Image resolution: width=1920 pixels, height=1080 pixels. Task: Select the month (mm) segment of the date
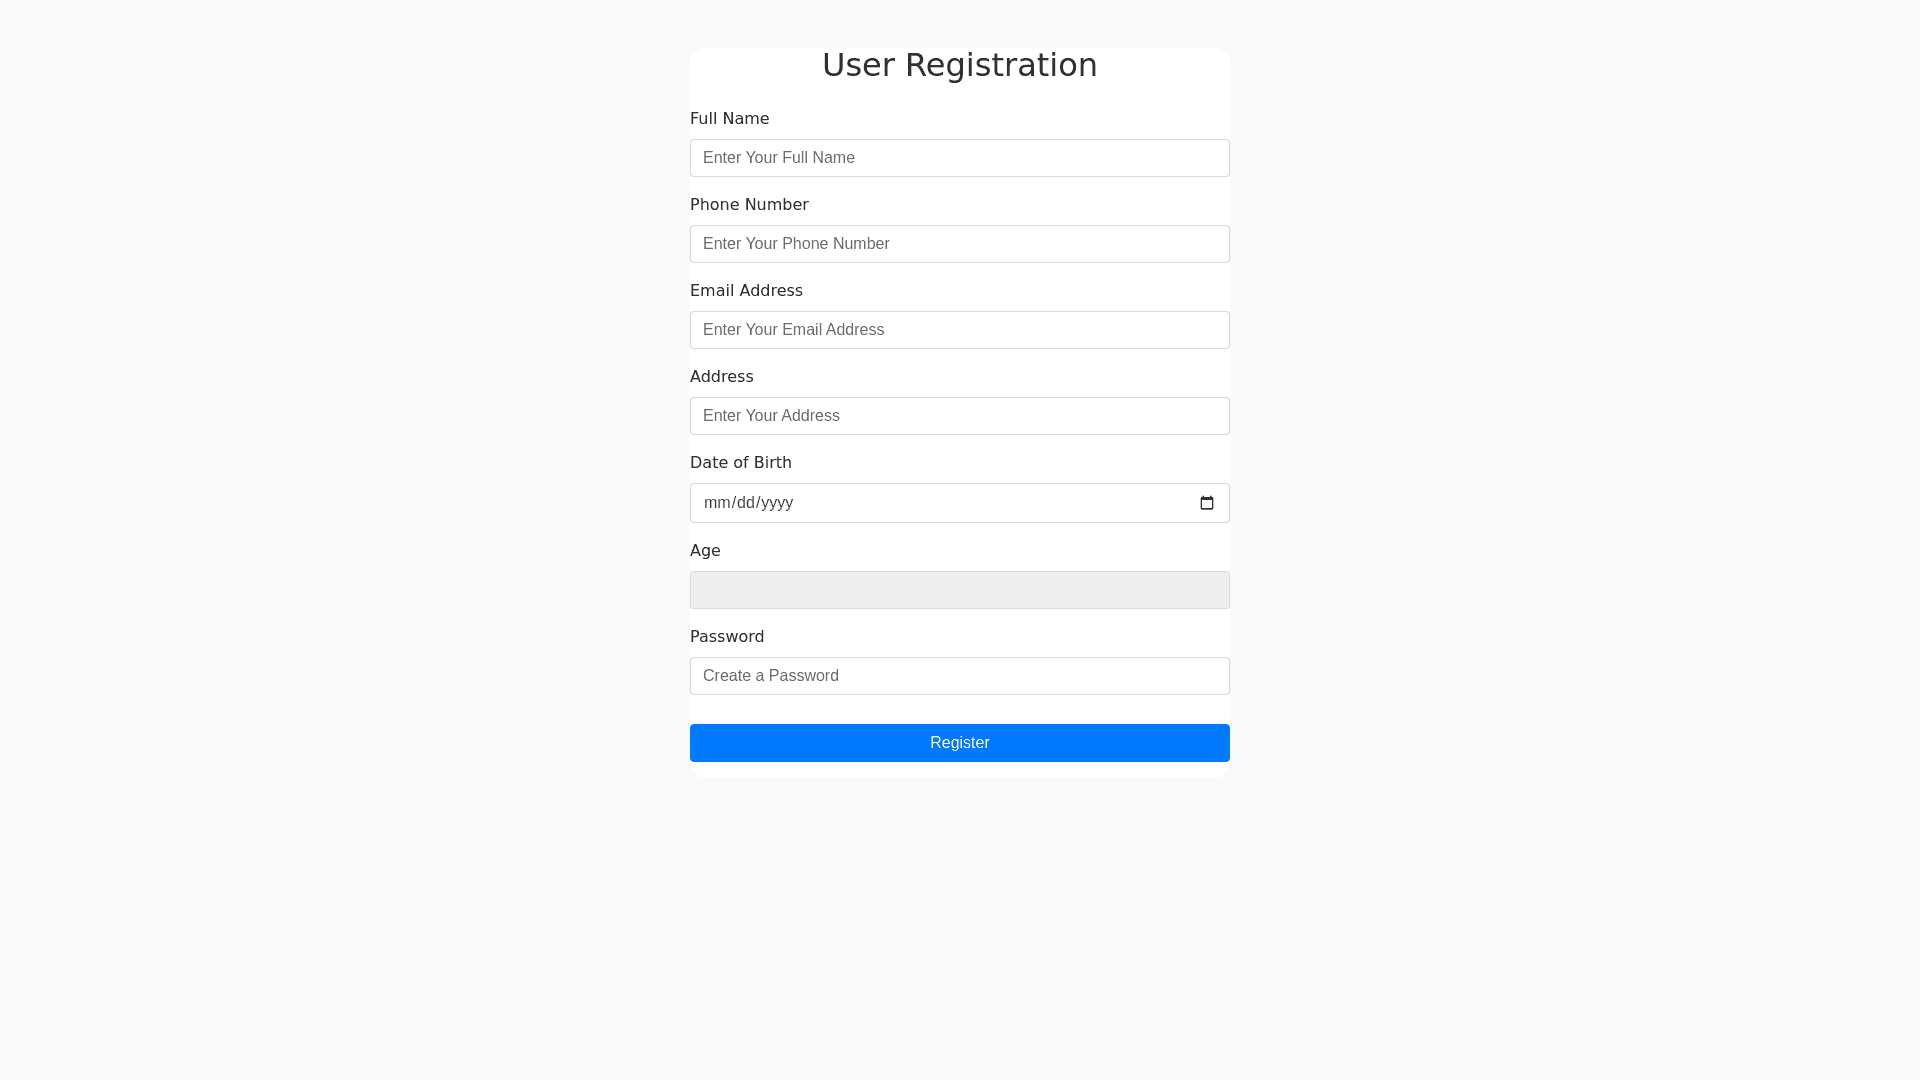coord(715,503)
